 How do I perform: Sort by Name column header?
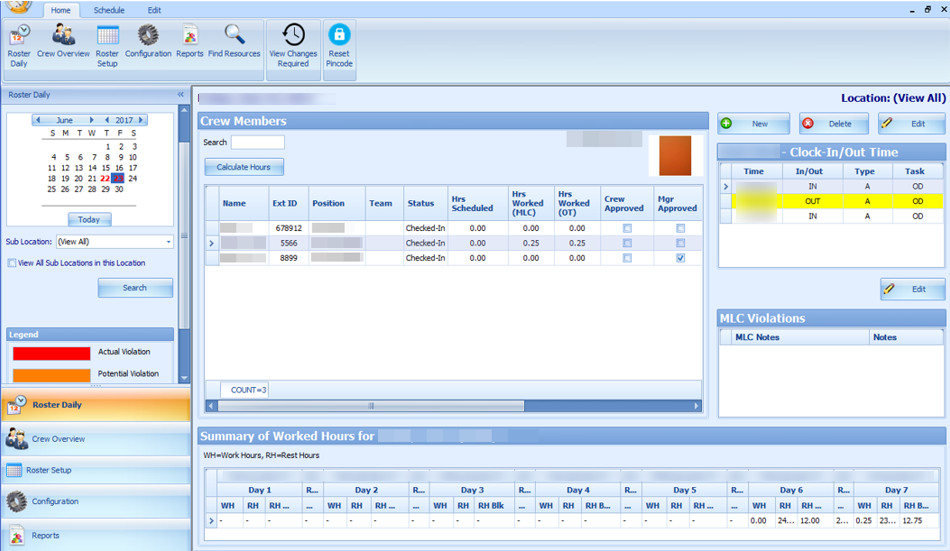(244, 203)
